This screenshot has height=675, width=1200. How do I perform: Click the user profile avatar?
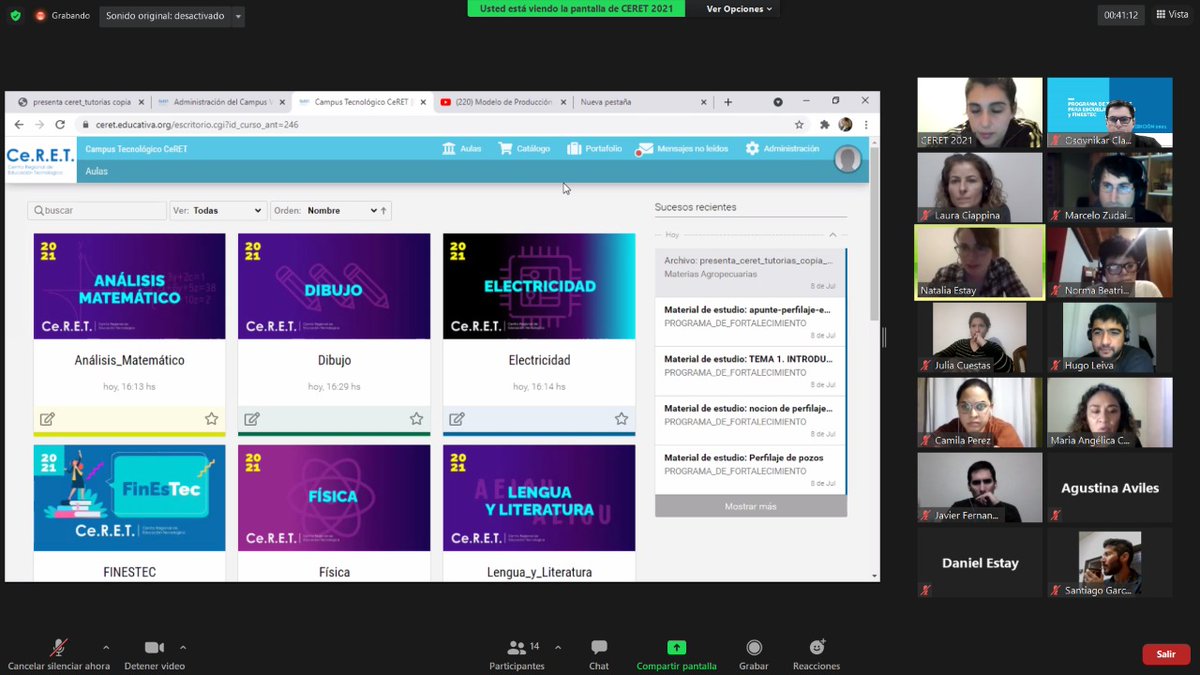848,159
